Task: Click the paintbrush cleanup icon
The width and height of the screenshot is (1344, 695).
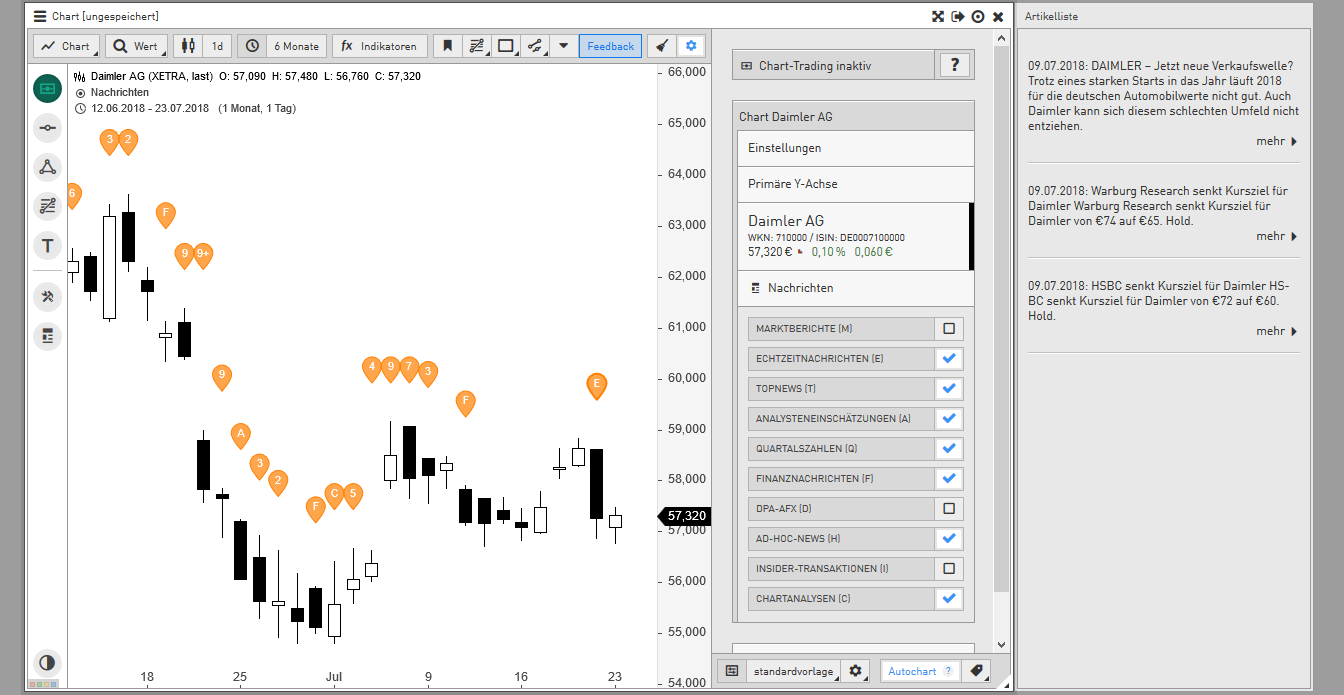Action: pyautogui.click(x=661, y=46)
